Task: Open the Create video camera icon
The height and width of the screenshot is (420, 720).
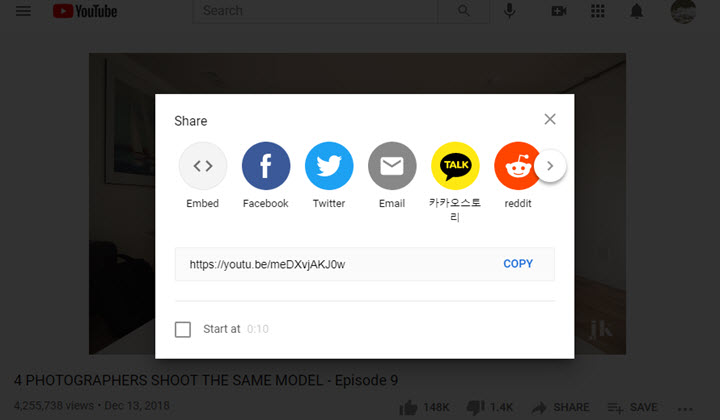Action: coord(559,11)
